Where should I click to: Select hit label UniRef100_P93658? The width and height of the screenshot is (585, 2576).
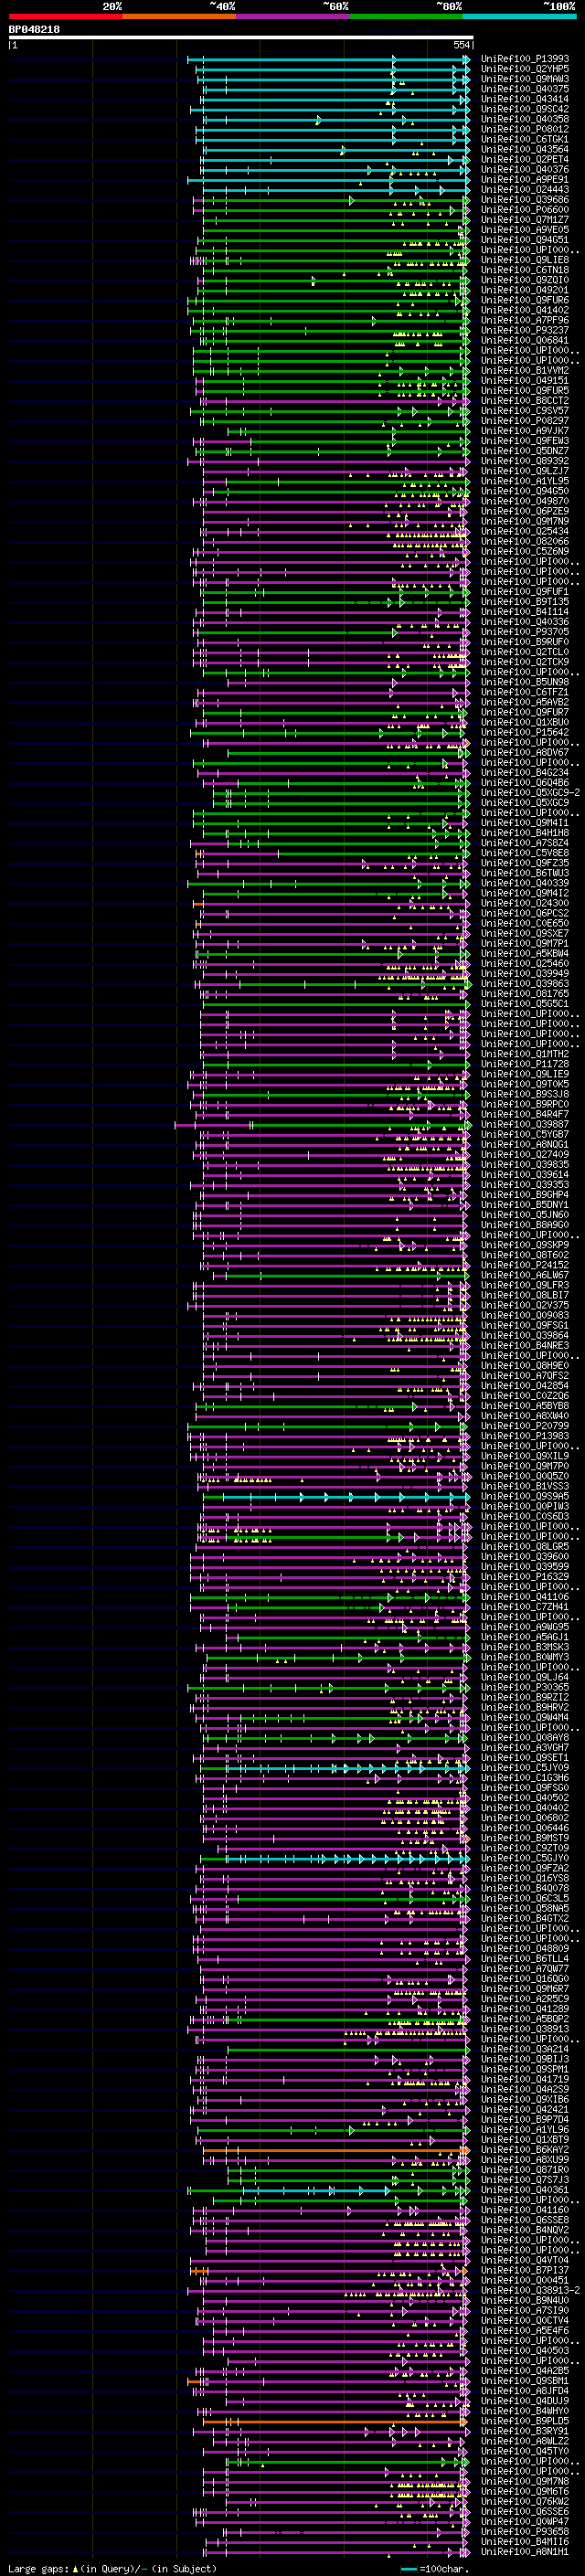525,2531
